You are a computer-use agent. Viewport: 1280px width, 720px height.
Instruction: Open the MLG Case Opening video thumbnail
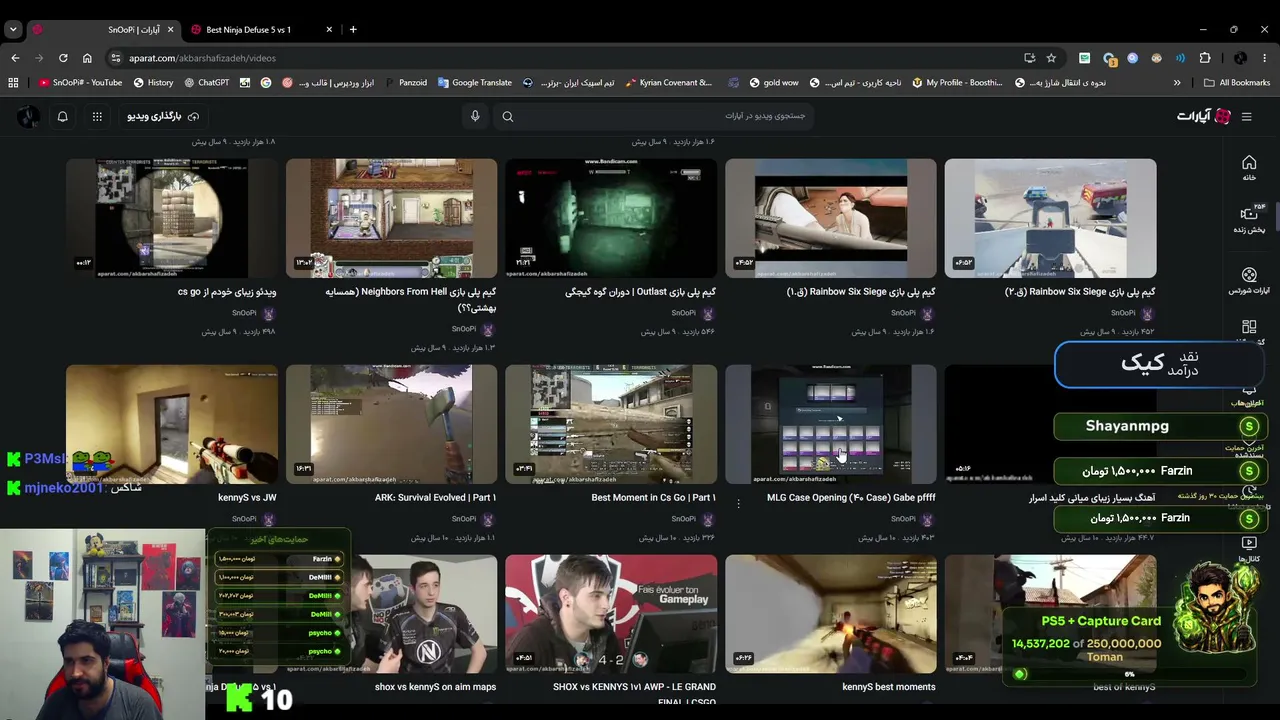[831, 424]
